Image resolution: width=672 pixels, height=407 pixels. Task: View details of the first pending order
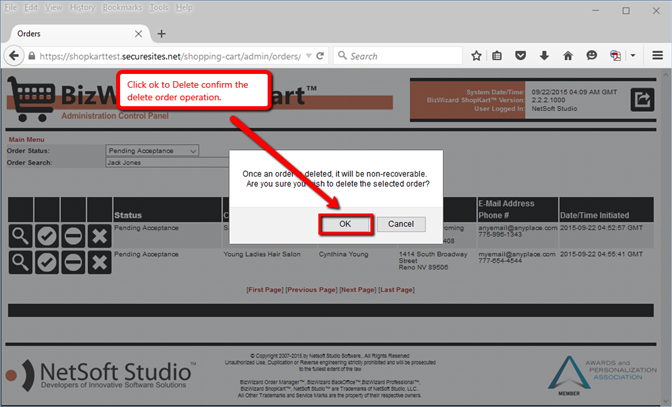pos(20,236)
